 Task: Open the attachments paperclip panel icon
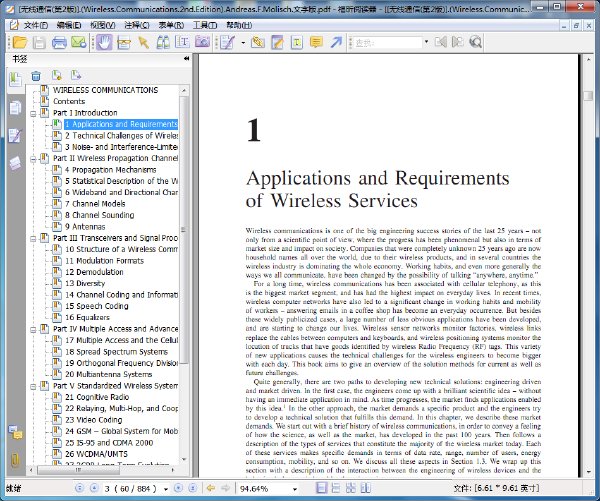[15, 460]
